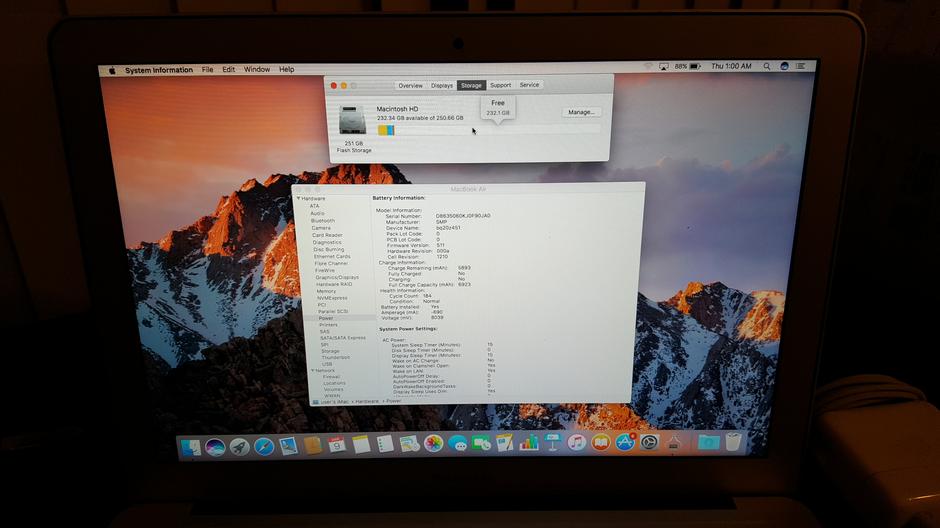The width and height of the screenshot is (940, 528).
Task: Open Spotlight search magnifier
Action: (767, 67)
